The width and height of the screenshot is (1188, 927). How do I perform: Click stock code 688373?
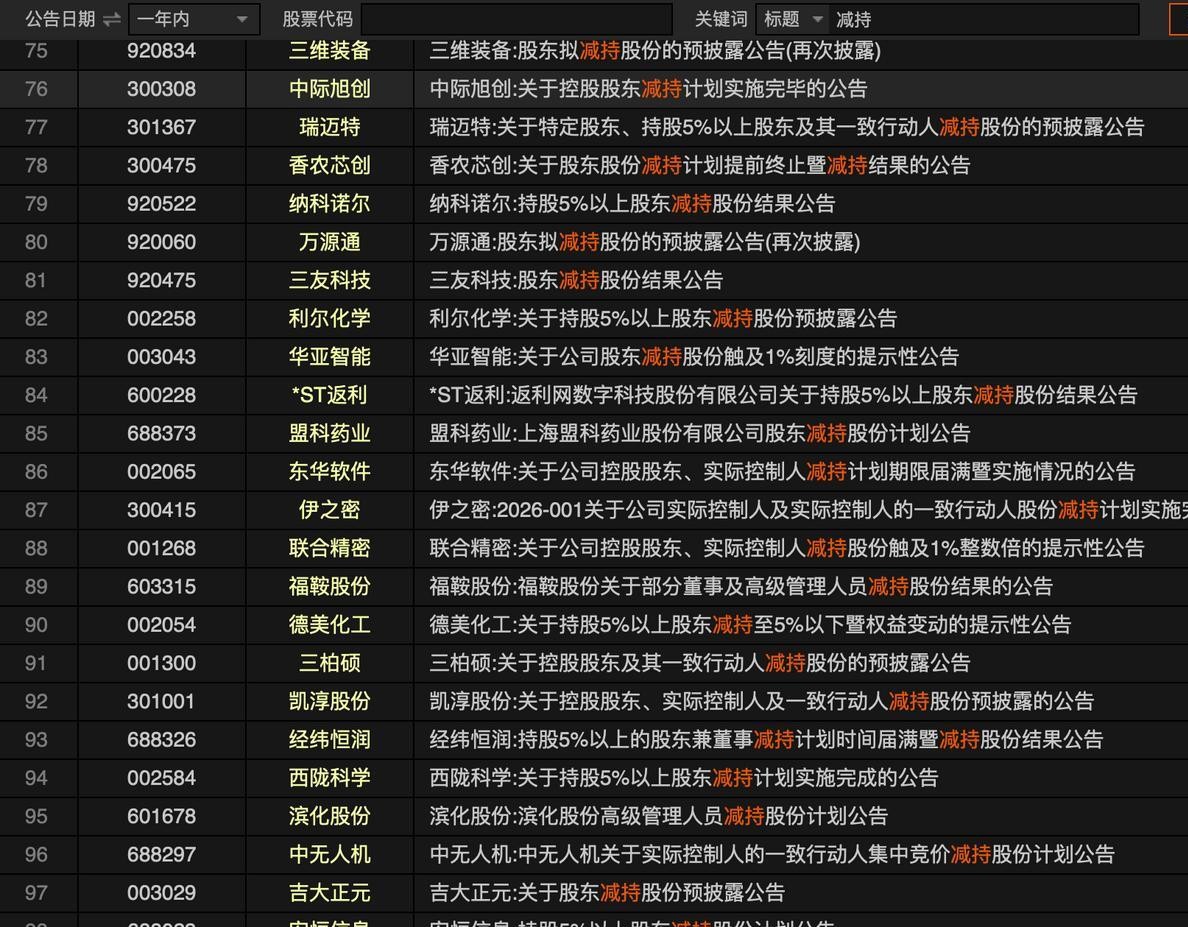click(161, 433)
